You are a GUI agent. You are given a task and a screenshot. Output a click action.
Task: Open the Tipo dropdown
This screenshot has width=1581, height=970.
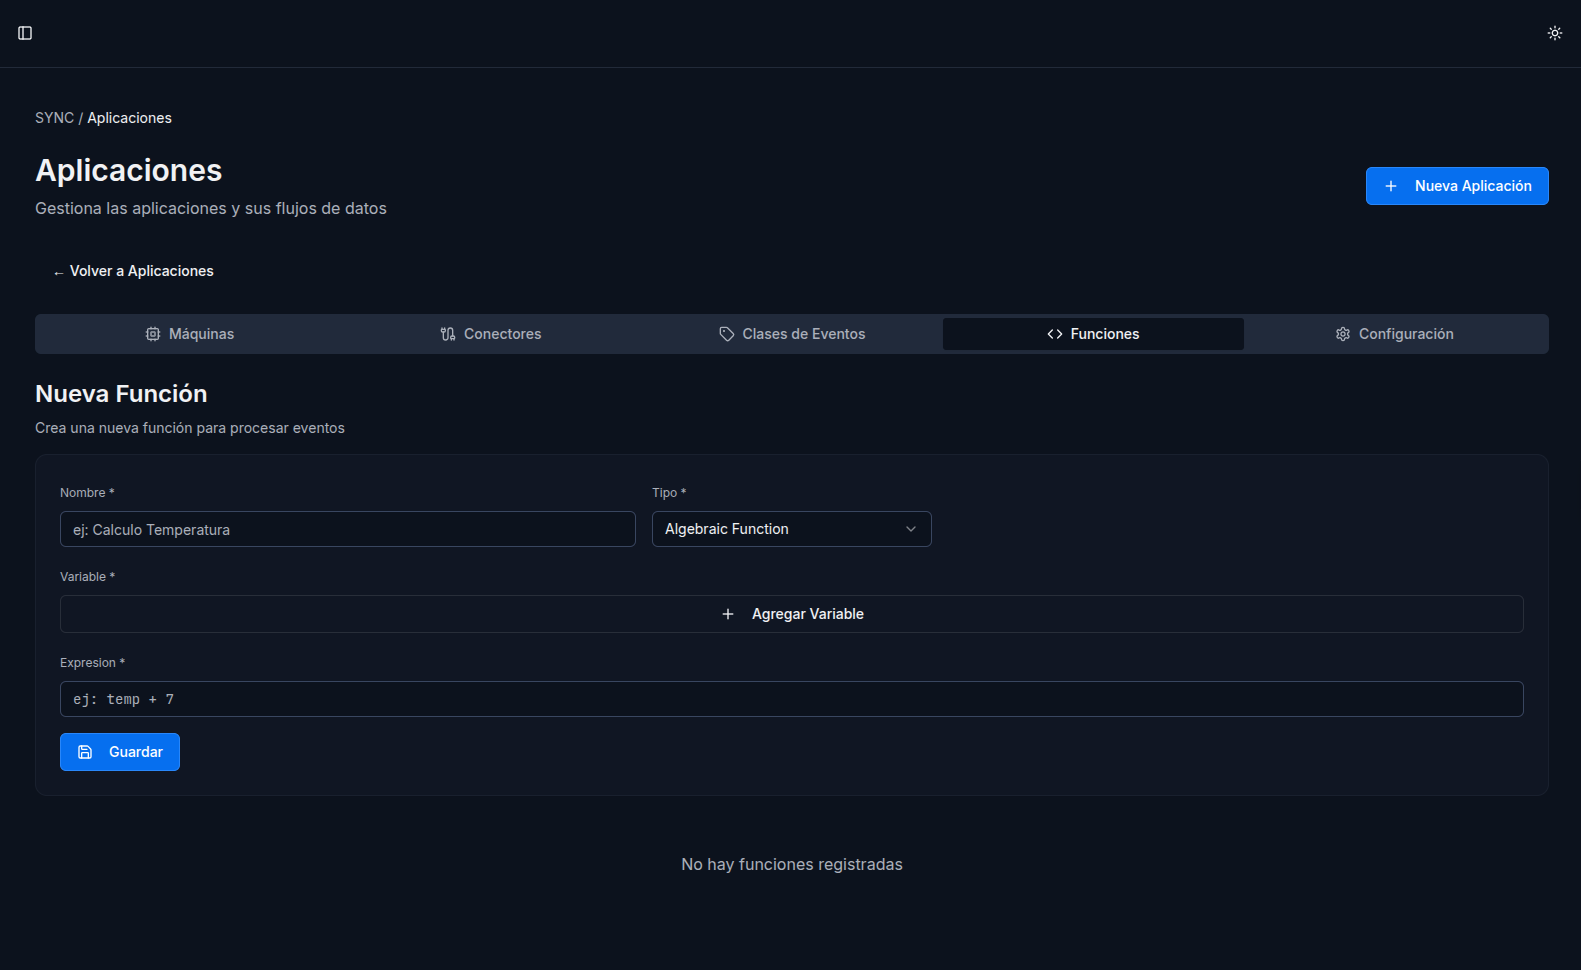[x=791, y=529]
